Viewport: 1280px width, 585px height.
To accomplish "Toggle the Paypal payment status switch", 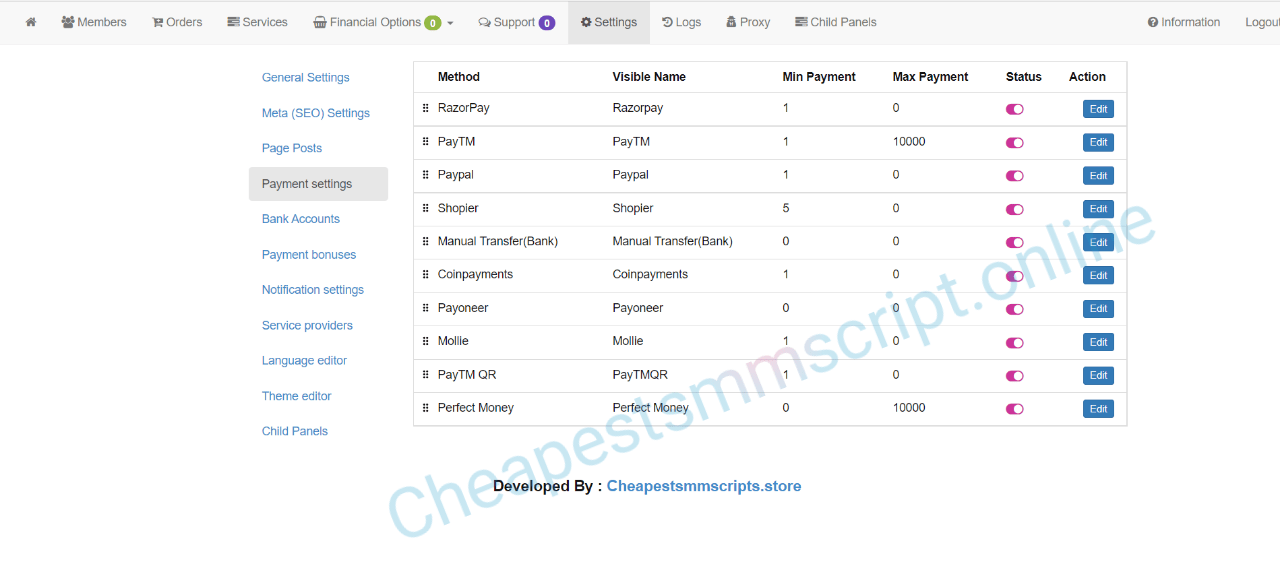I will point(1015,176).
